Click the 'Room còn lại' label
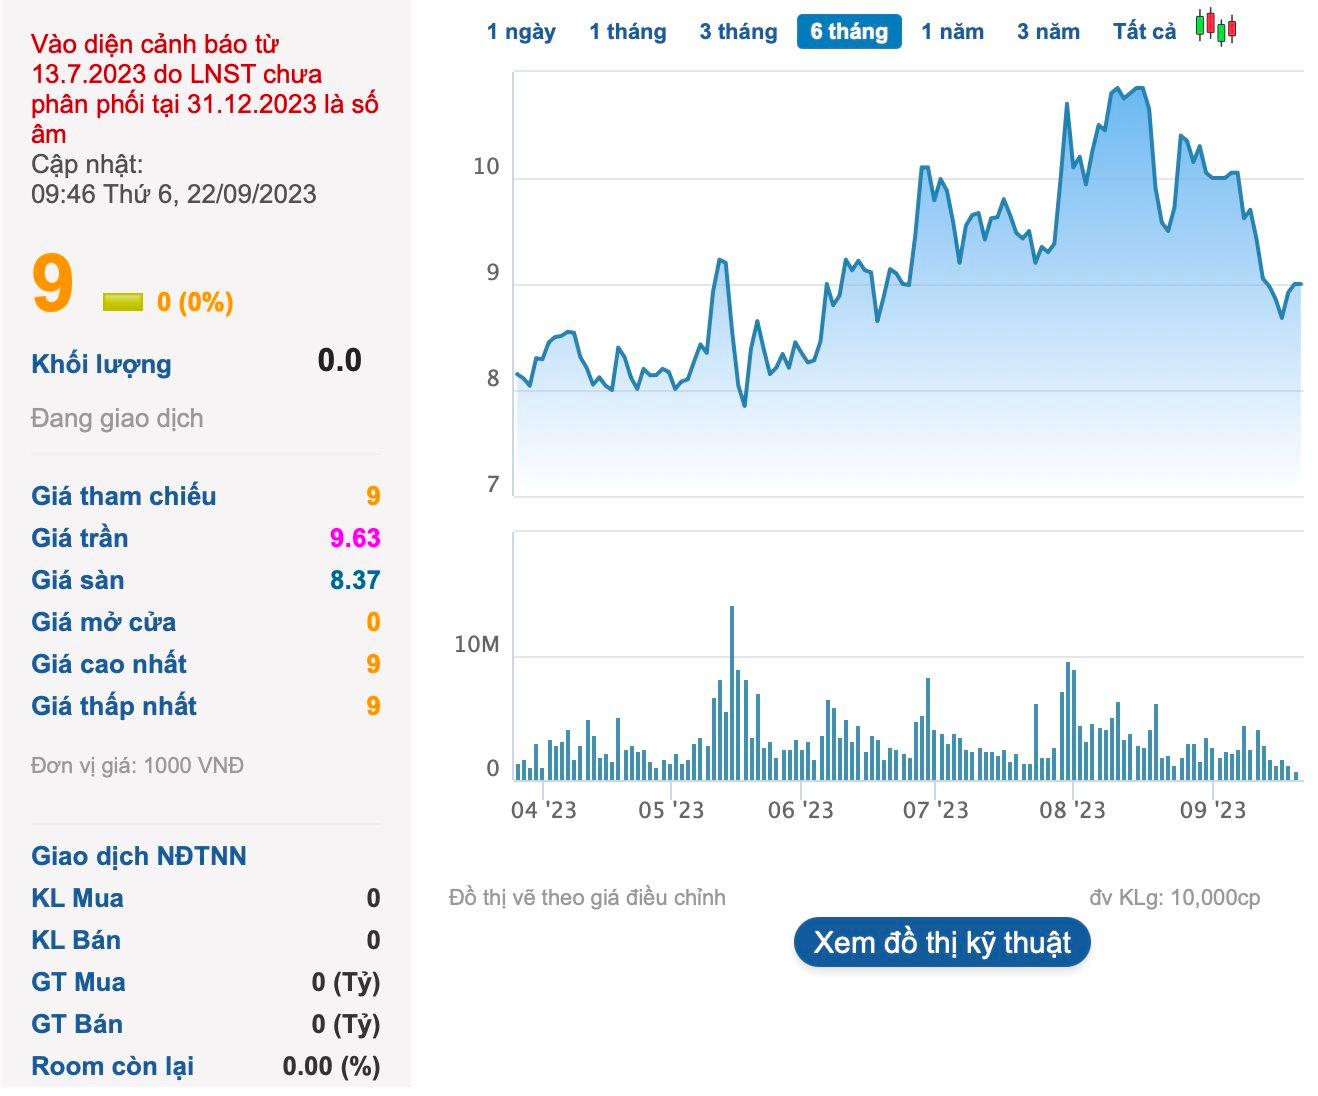The height and width of the screenshot is (1096, 1318). click(x=112, y=1066)
